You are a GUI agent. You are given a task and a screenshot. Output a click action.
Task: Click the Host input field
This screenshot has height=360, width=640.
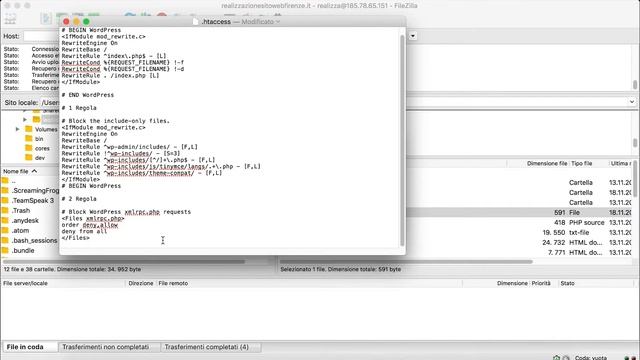point(41,36)
